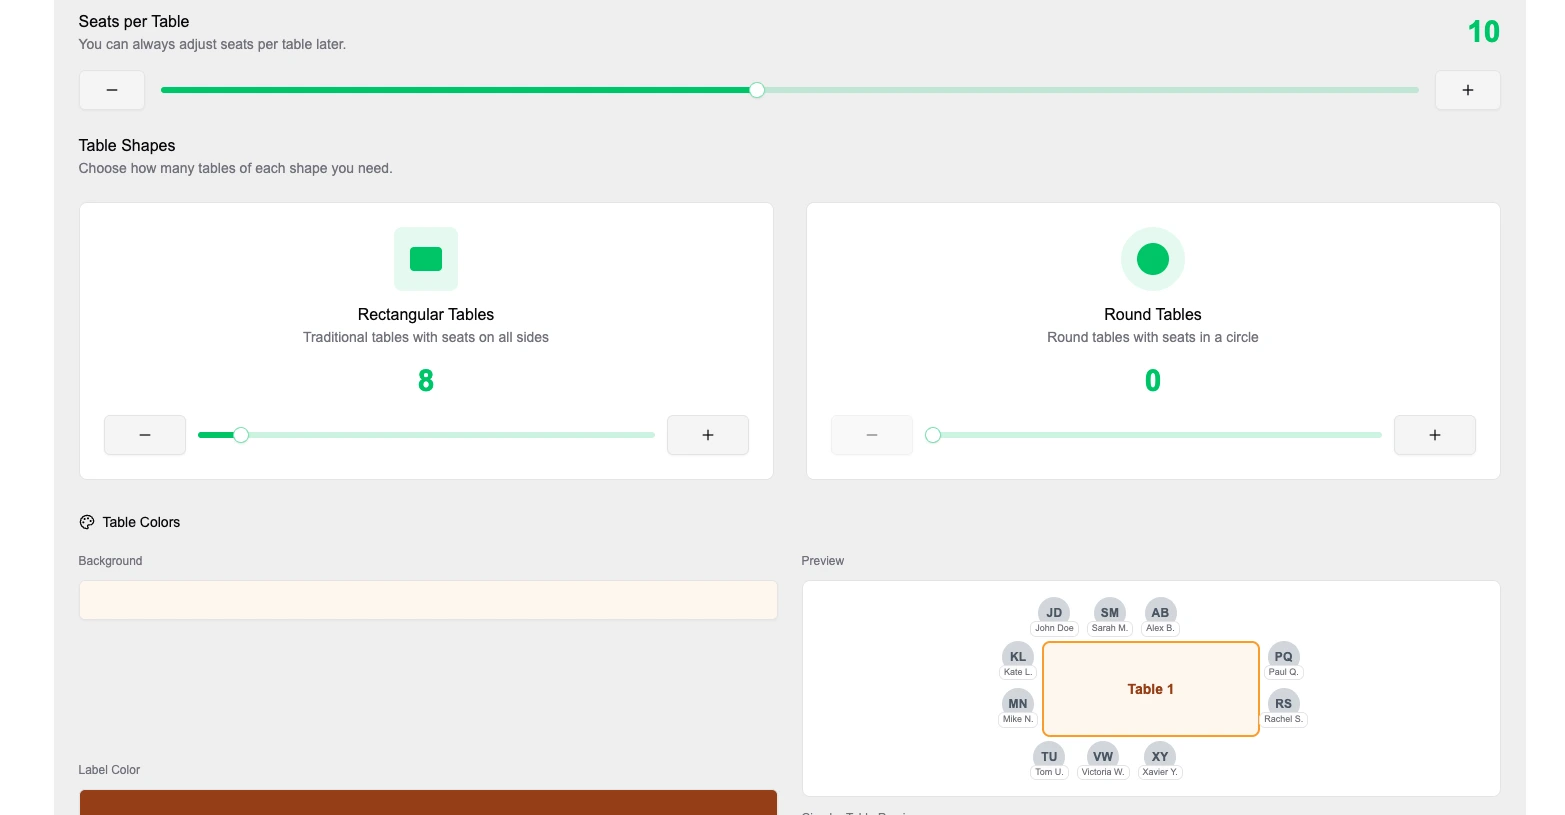Click the green seat count showing 10
1565x815 pixels.
coord(1483,31)
